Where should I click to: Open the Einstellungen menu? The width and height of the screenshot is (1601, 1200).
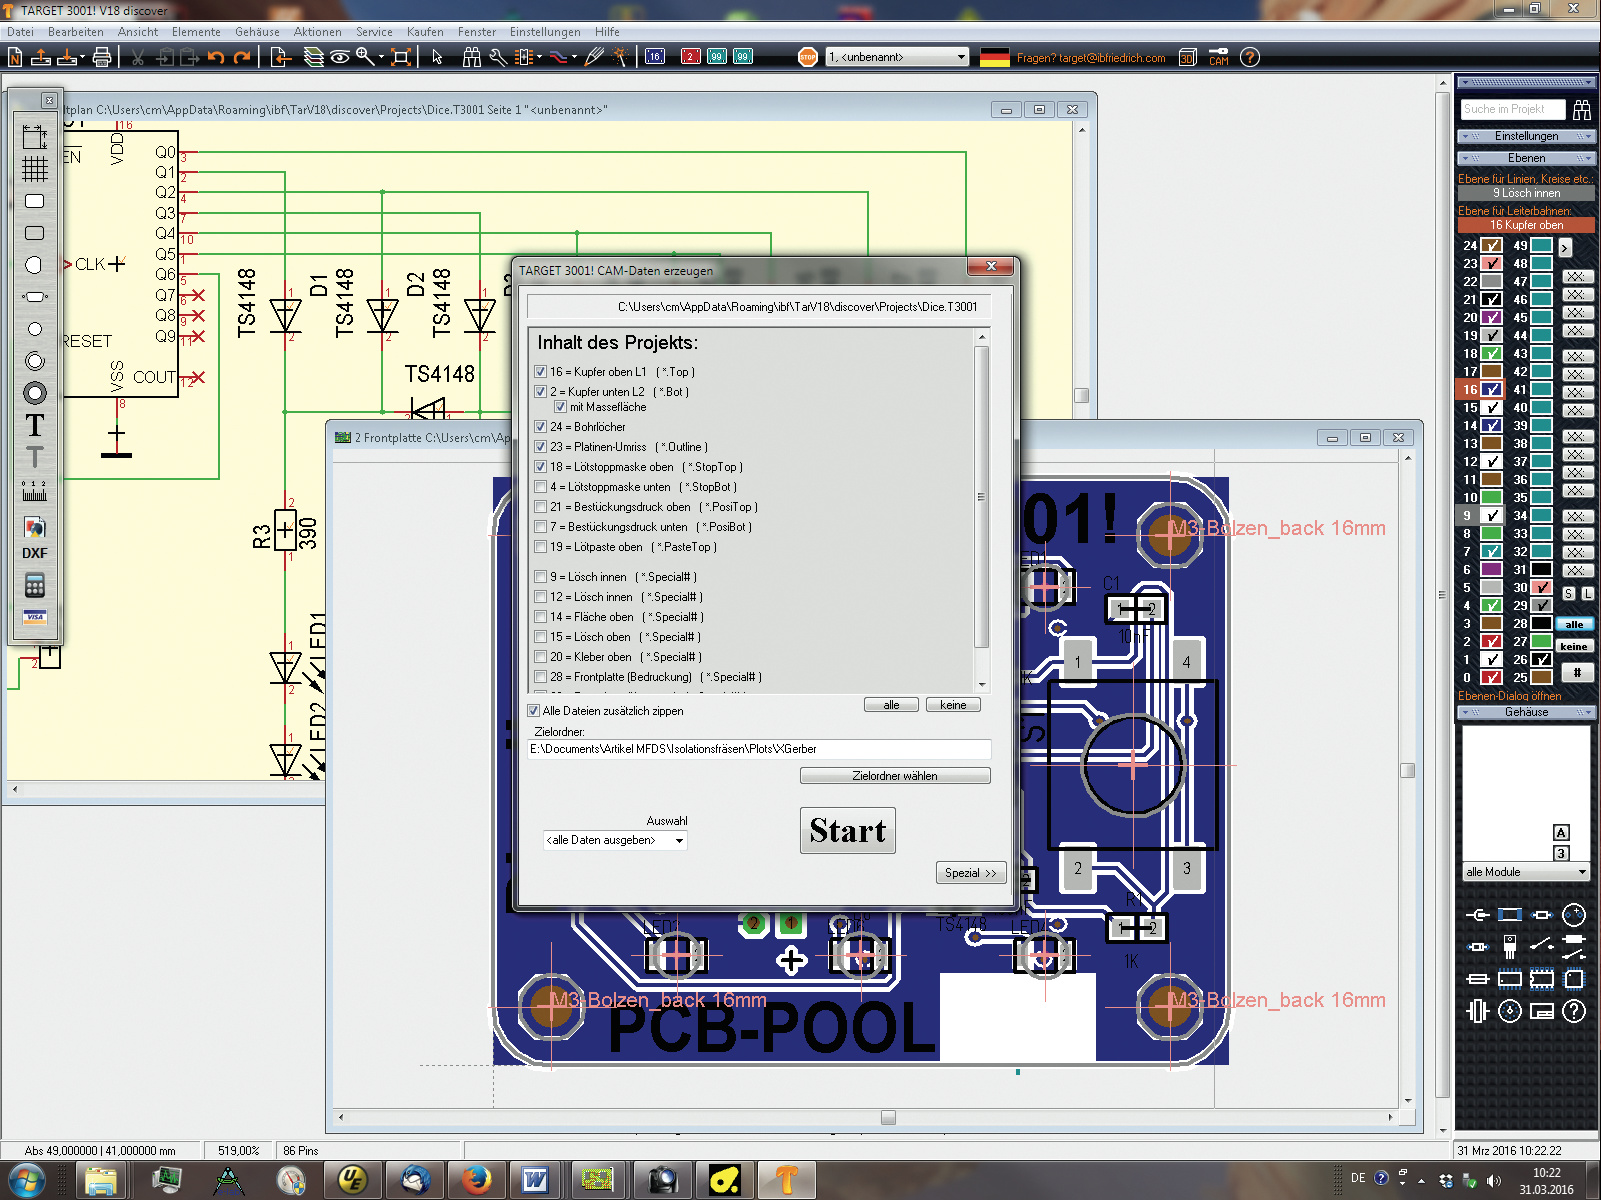pos(544,32)
